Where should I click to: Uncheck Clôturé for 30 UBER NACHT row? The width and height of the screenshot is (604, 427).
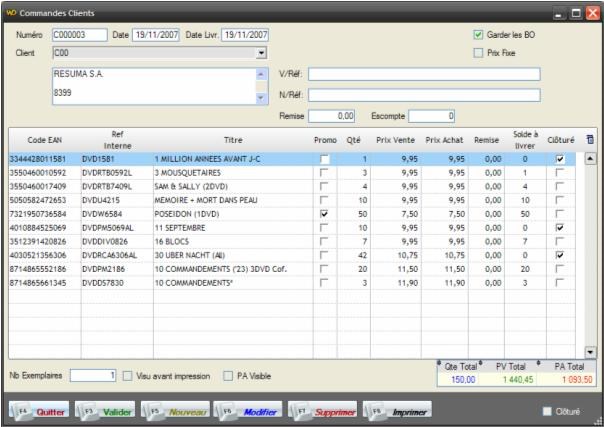[560, 255]
